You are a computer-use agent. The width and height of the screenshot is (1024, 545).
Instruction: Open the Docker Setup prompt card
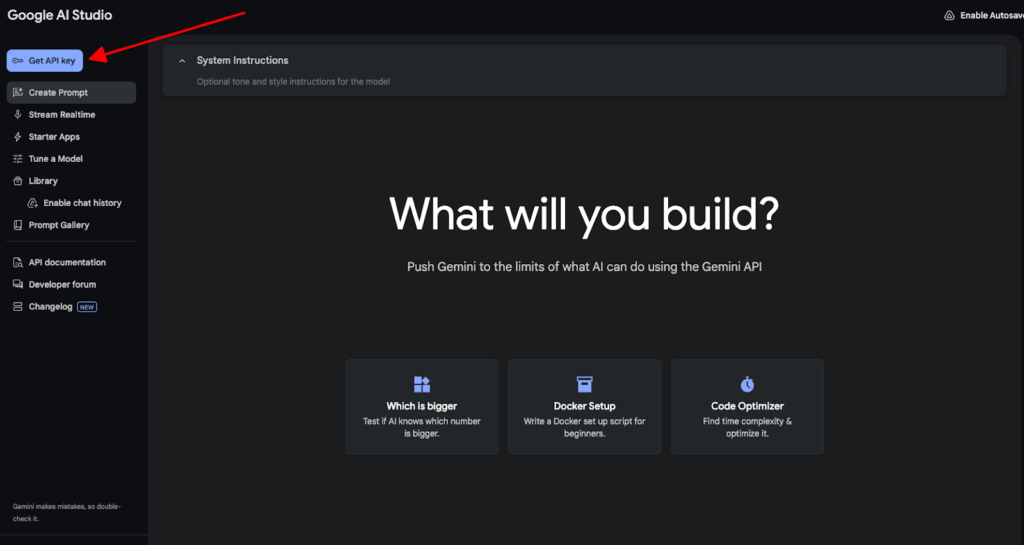pyautogui.click(x=584, y=407)
